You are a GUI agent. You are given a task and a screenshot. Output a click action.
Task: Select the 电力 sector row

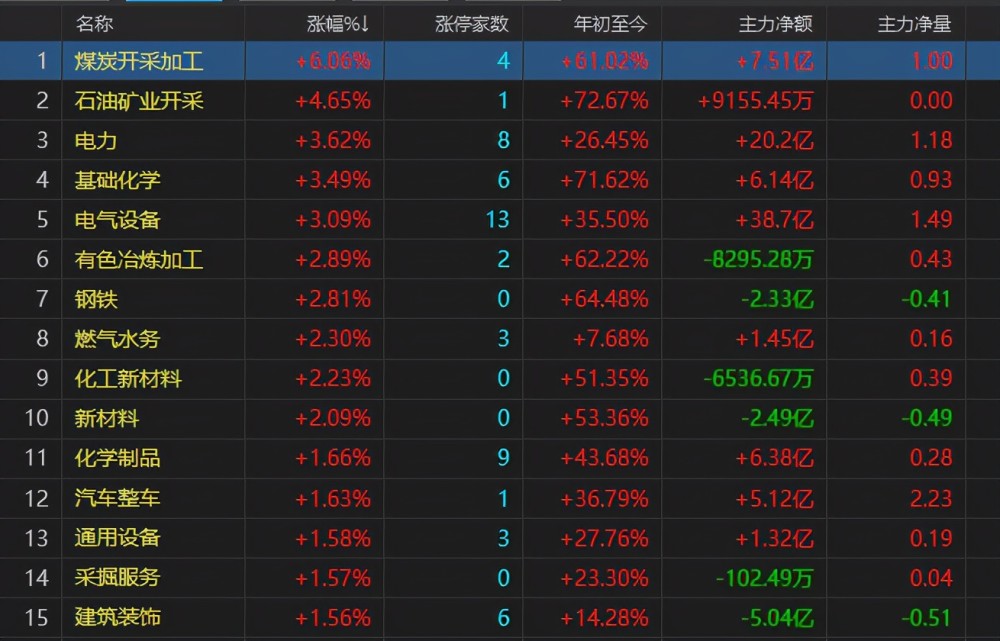coord(96,140)
